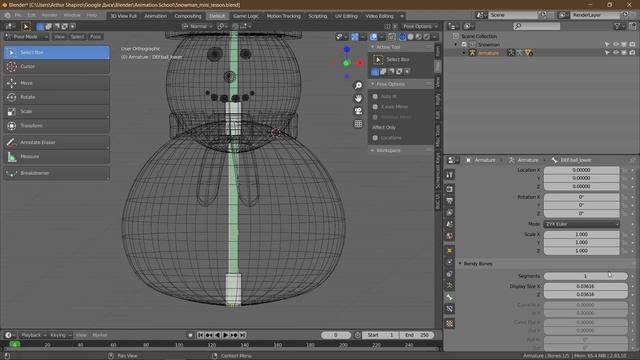Enable the Auto IK checkbox

click(x=375, y=96)
